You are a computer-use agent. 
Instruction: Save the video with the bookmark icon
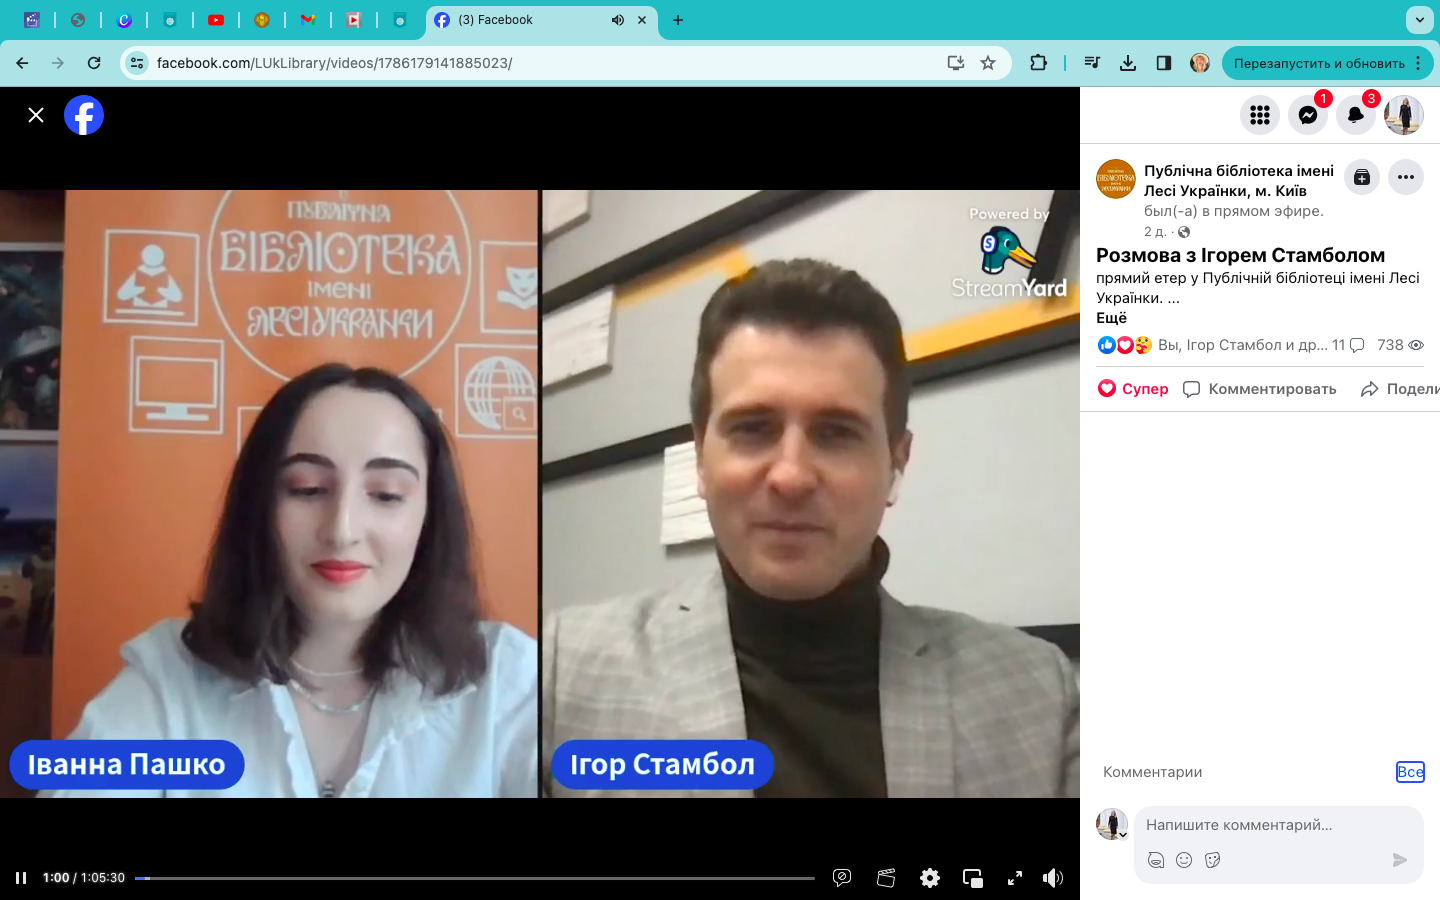tap(1361, 177)
